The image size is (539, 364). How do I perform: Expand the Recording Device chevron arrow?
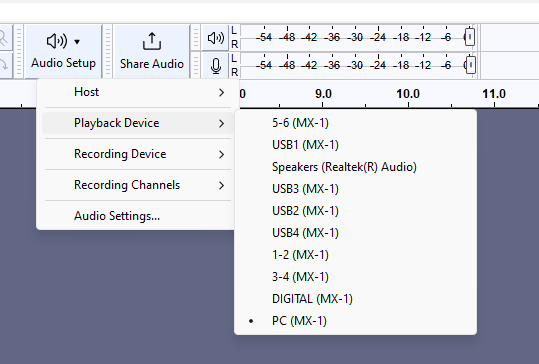click(x=221, y=154)
